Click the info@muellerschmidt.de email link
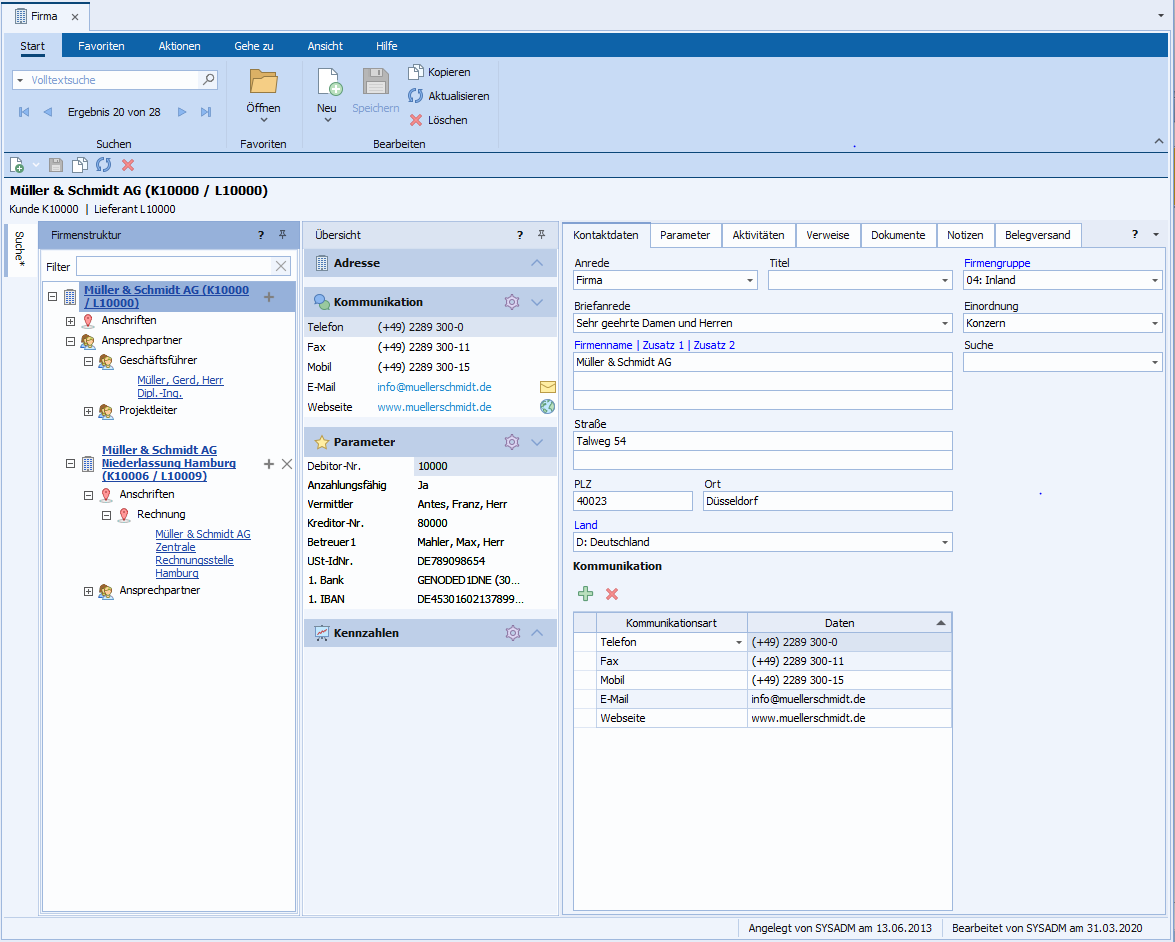Screen dimensions: 1175x942 tap(434, 387)
